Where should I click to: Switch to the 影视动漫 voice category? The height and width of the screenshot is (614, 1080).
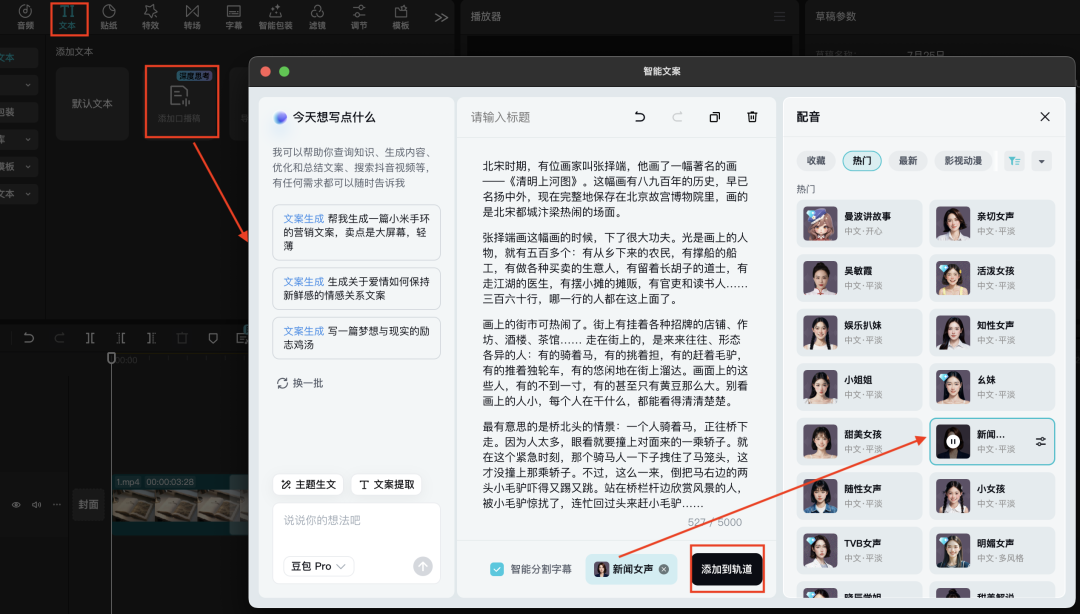(x=963, y=160)
